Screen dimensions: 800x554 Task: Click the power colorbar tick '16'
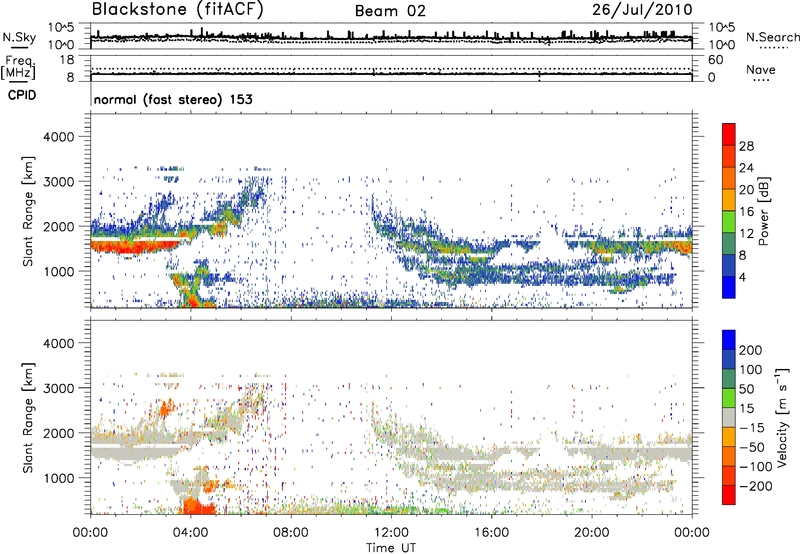746,212
